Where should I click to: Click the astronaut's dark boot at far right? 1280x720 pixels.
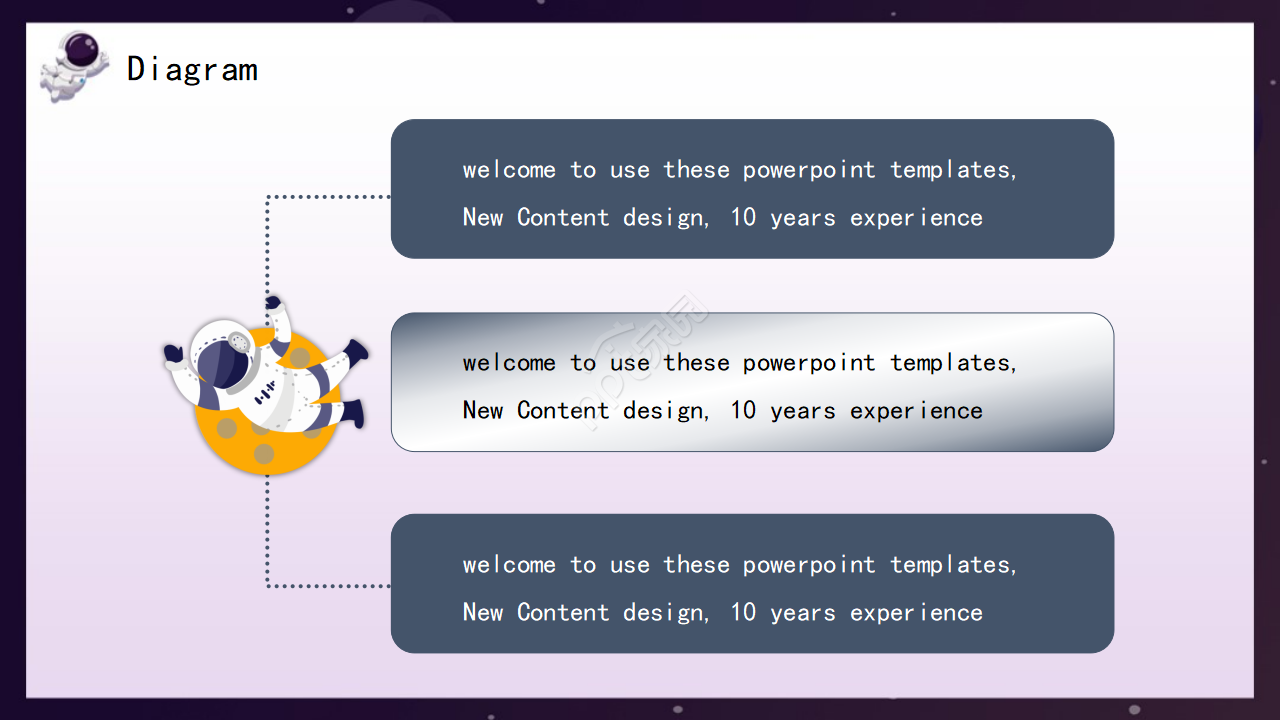click(356, 351)
